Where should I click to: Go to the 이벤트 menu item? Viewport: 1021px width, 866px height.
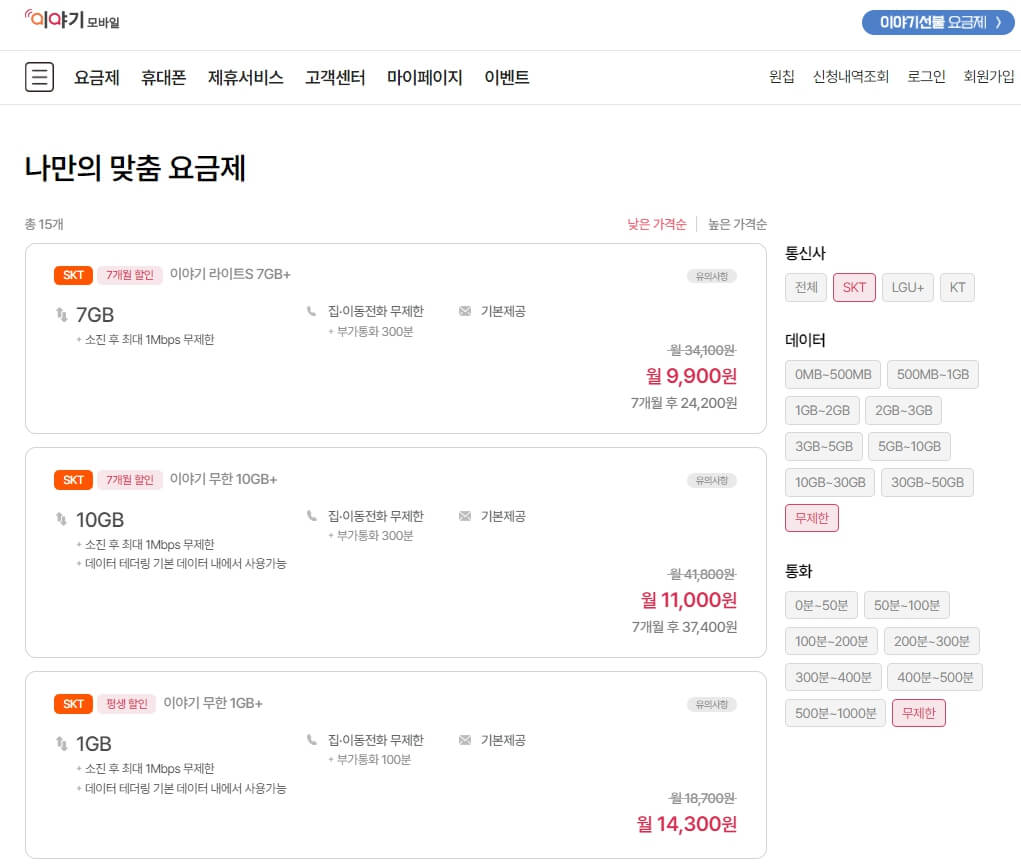(x=506, y=77)
